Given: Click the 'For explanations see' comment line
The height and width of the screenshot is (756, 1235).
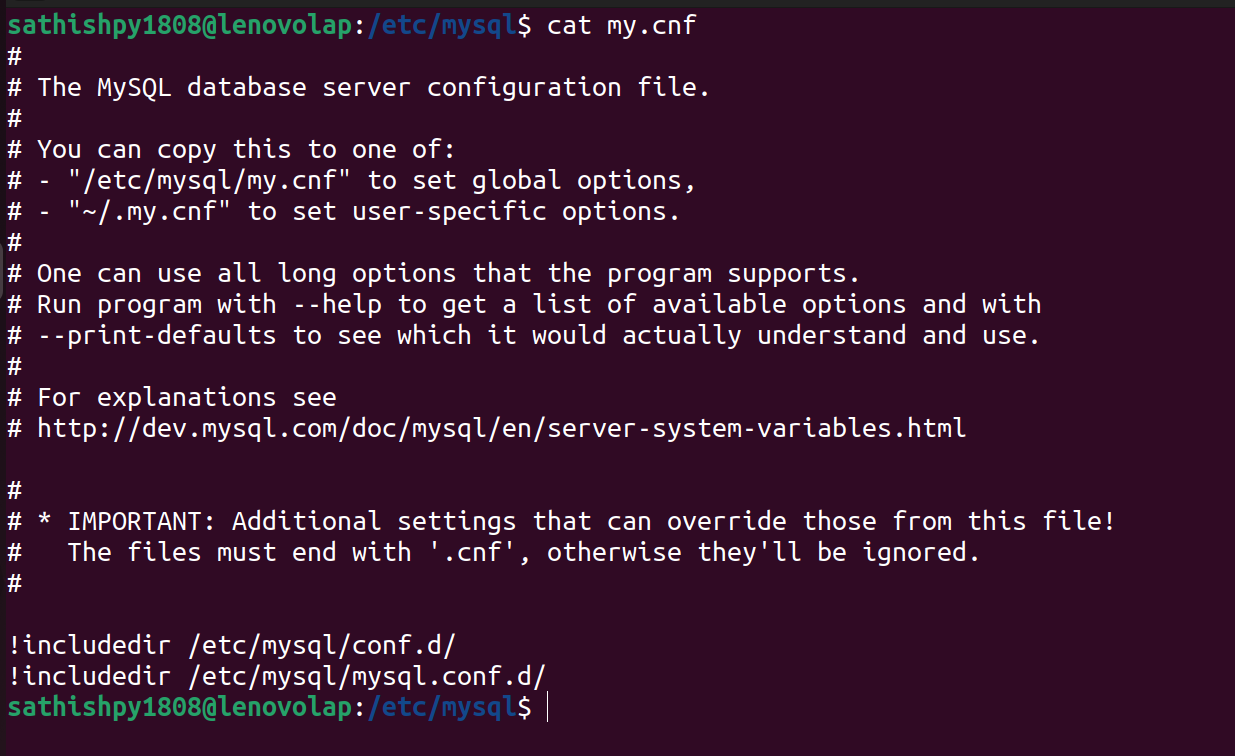Looking at the screenshot, I should coord(186,397).
